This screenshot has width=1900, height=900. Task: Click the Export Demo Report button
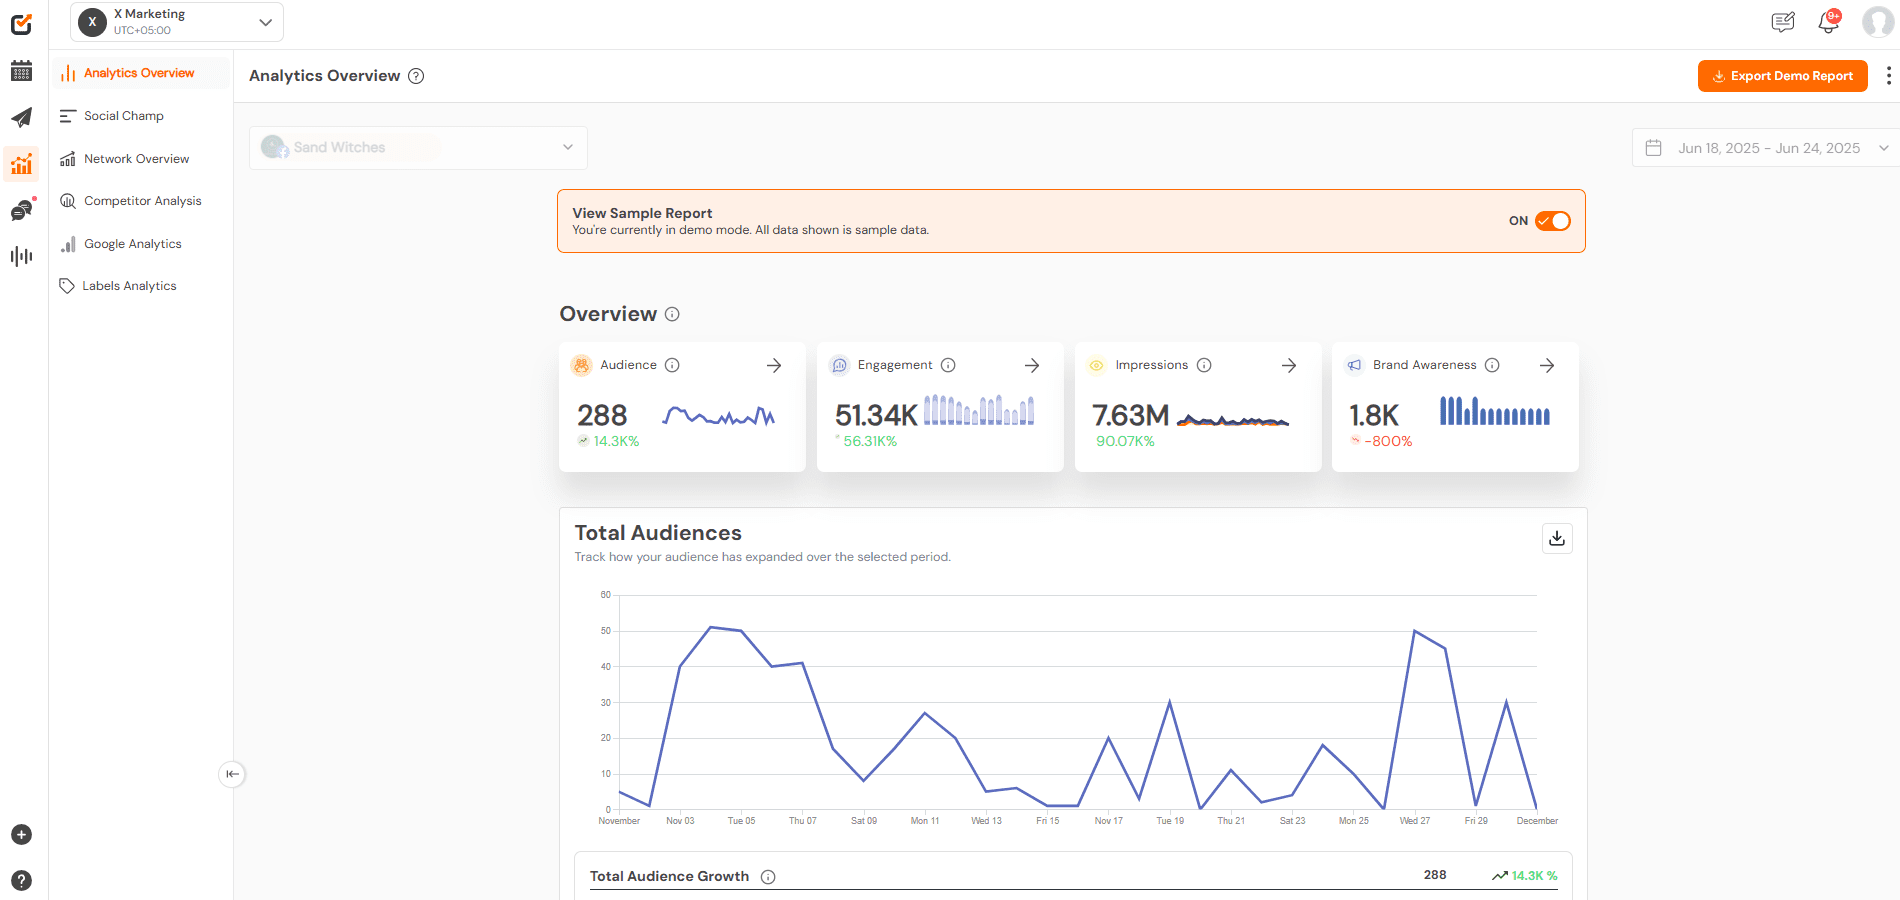point(1782,75)
